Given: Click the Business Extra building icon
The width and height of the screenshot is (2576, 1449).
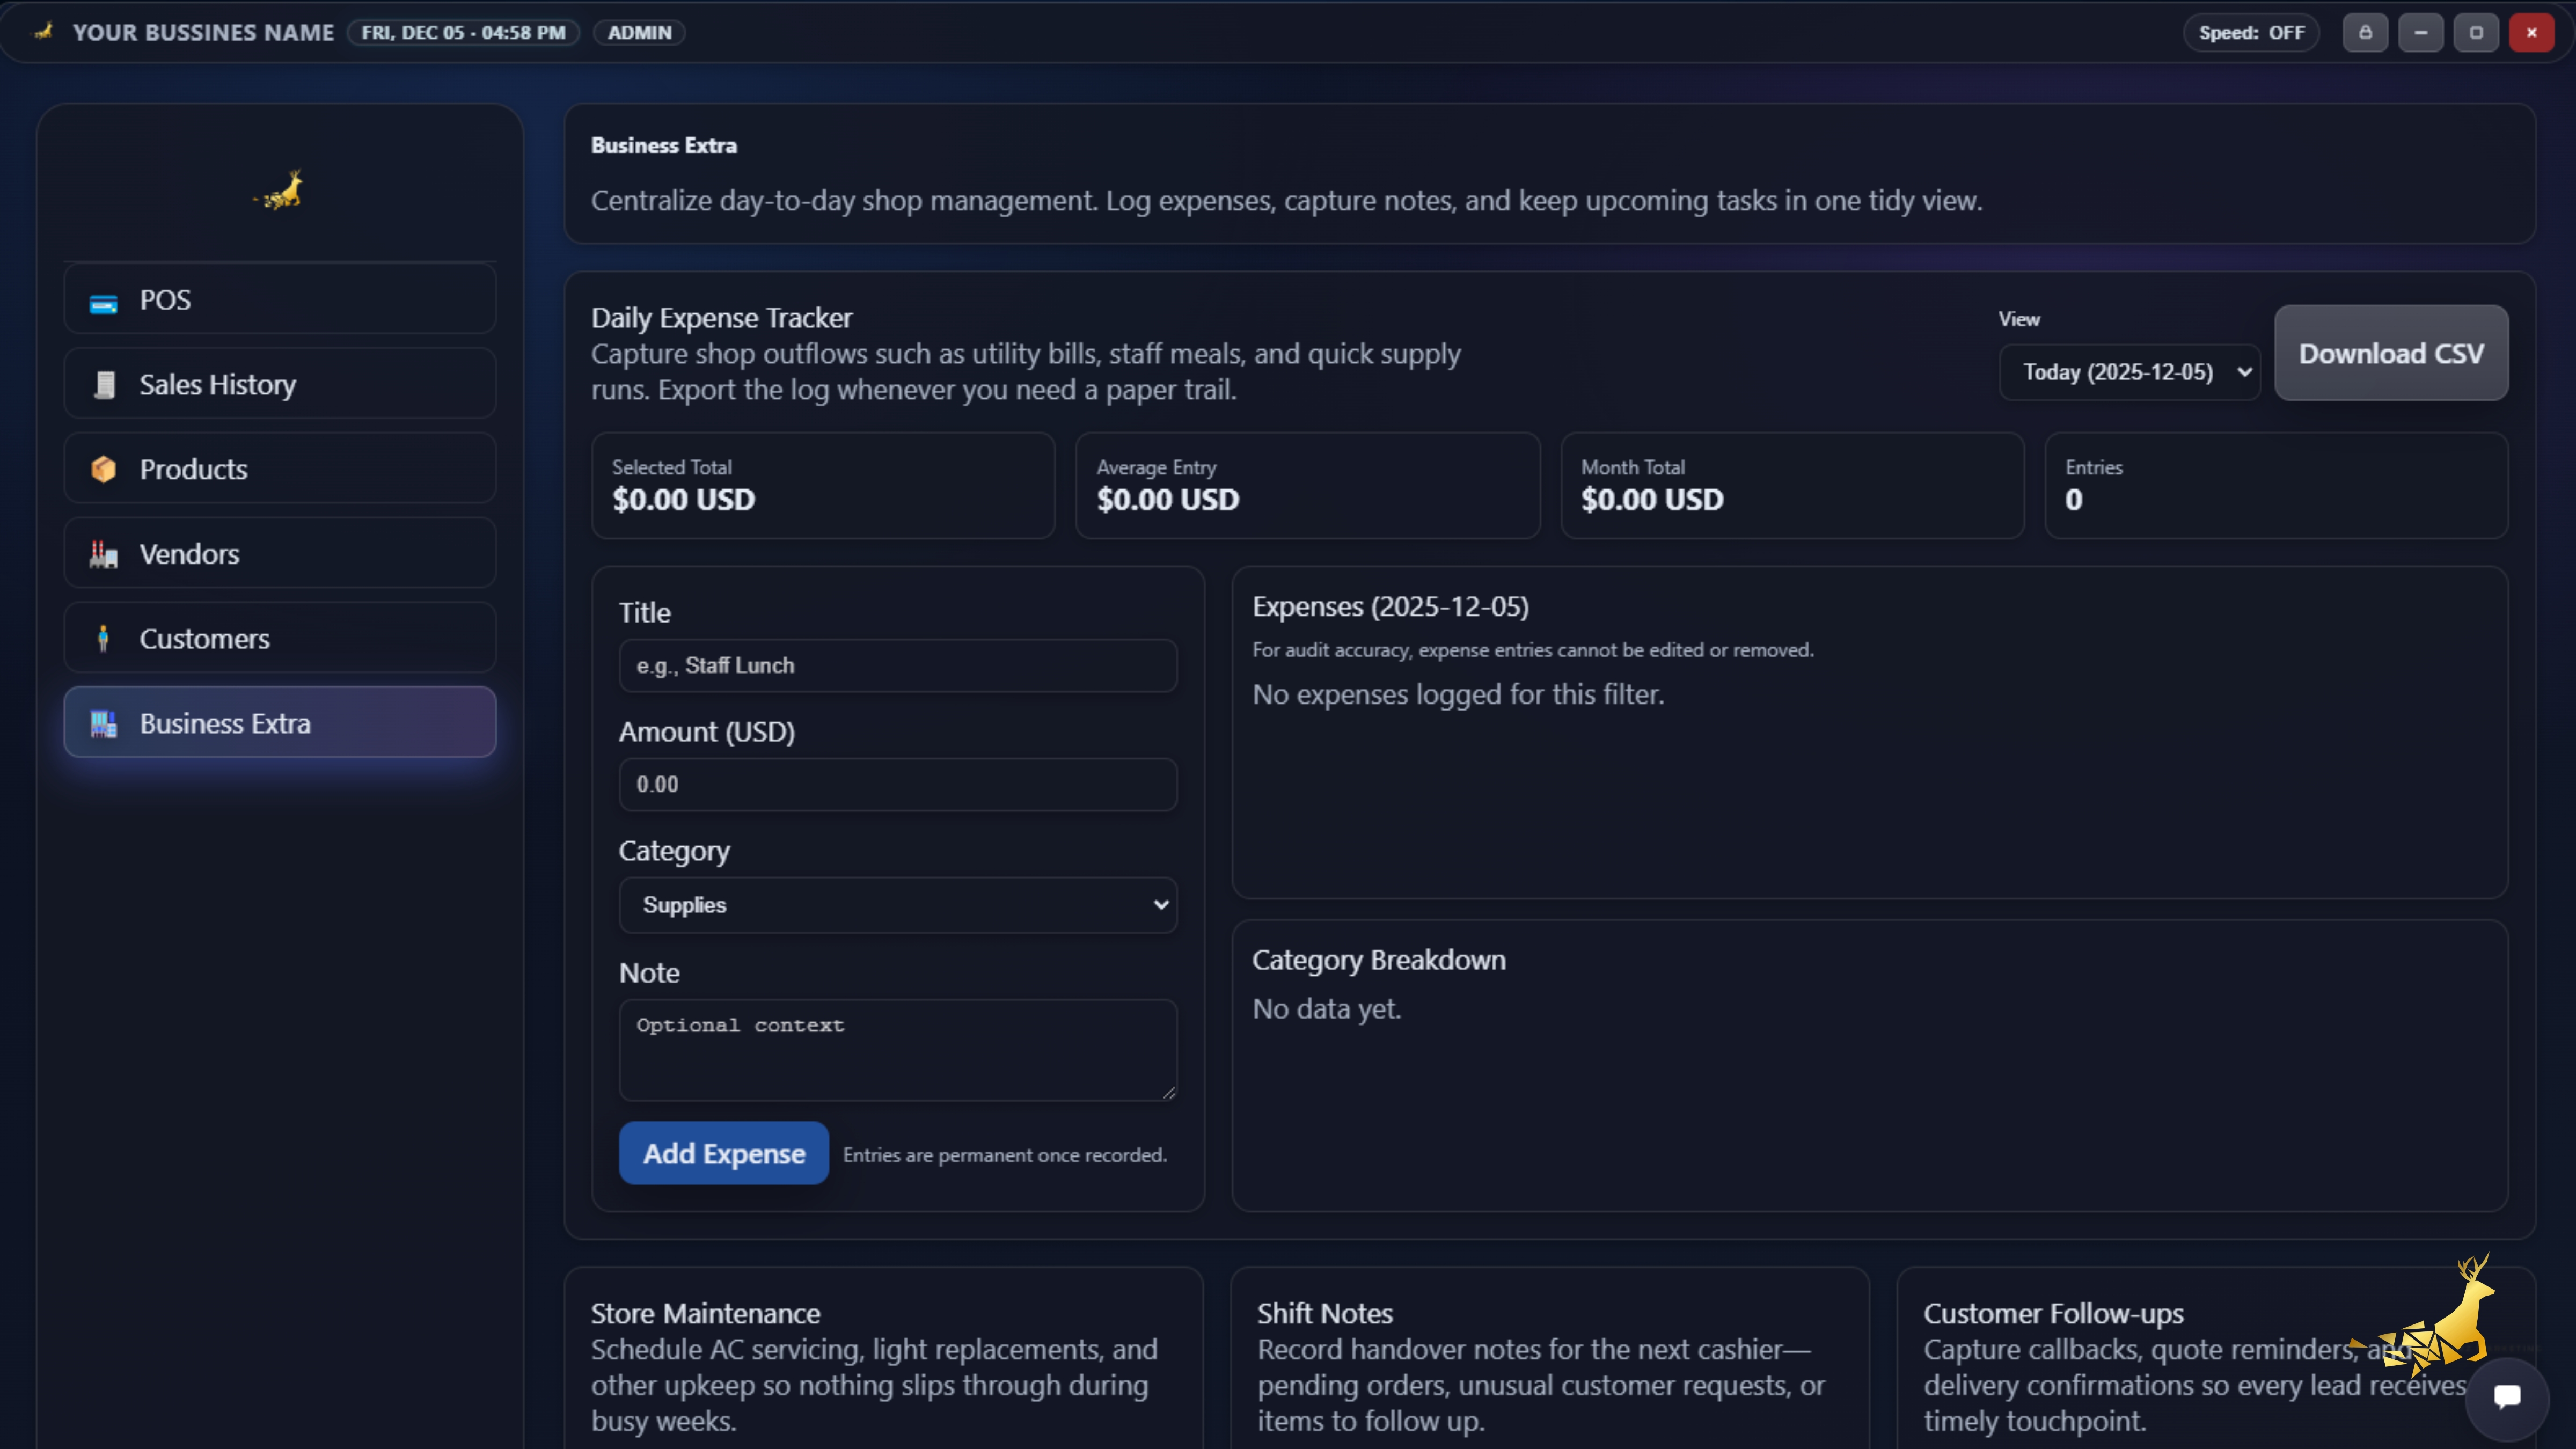Looking at the screenshot, I should click(104, 723).
